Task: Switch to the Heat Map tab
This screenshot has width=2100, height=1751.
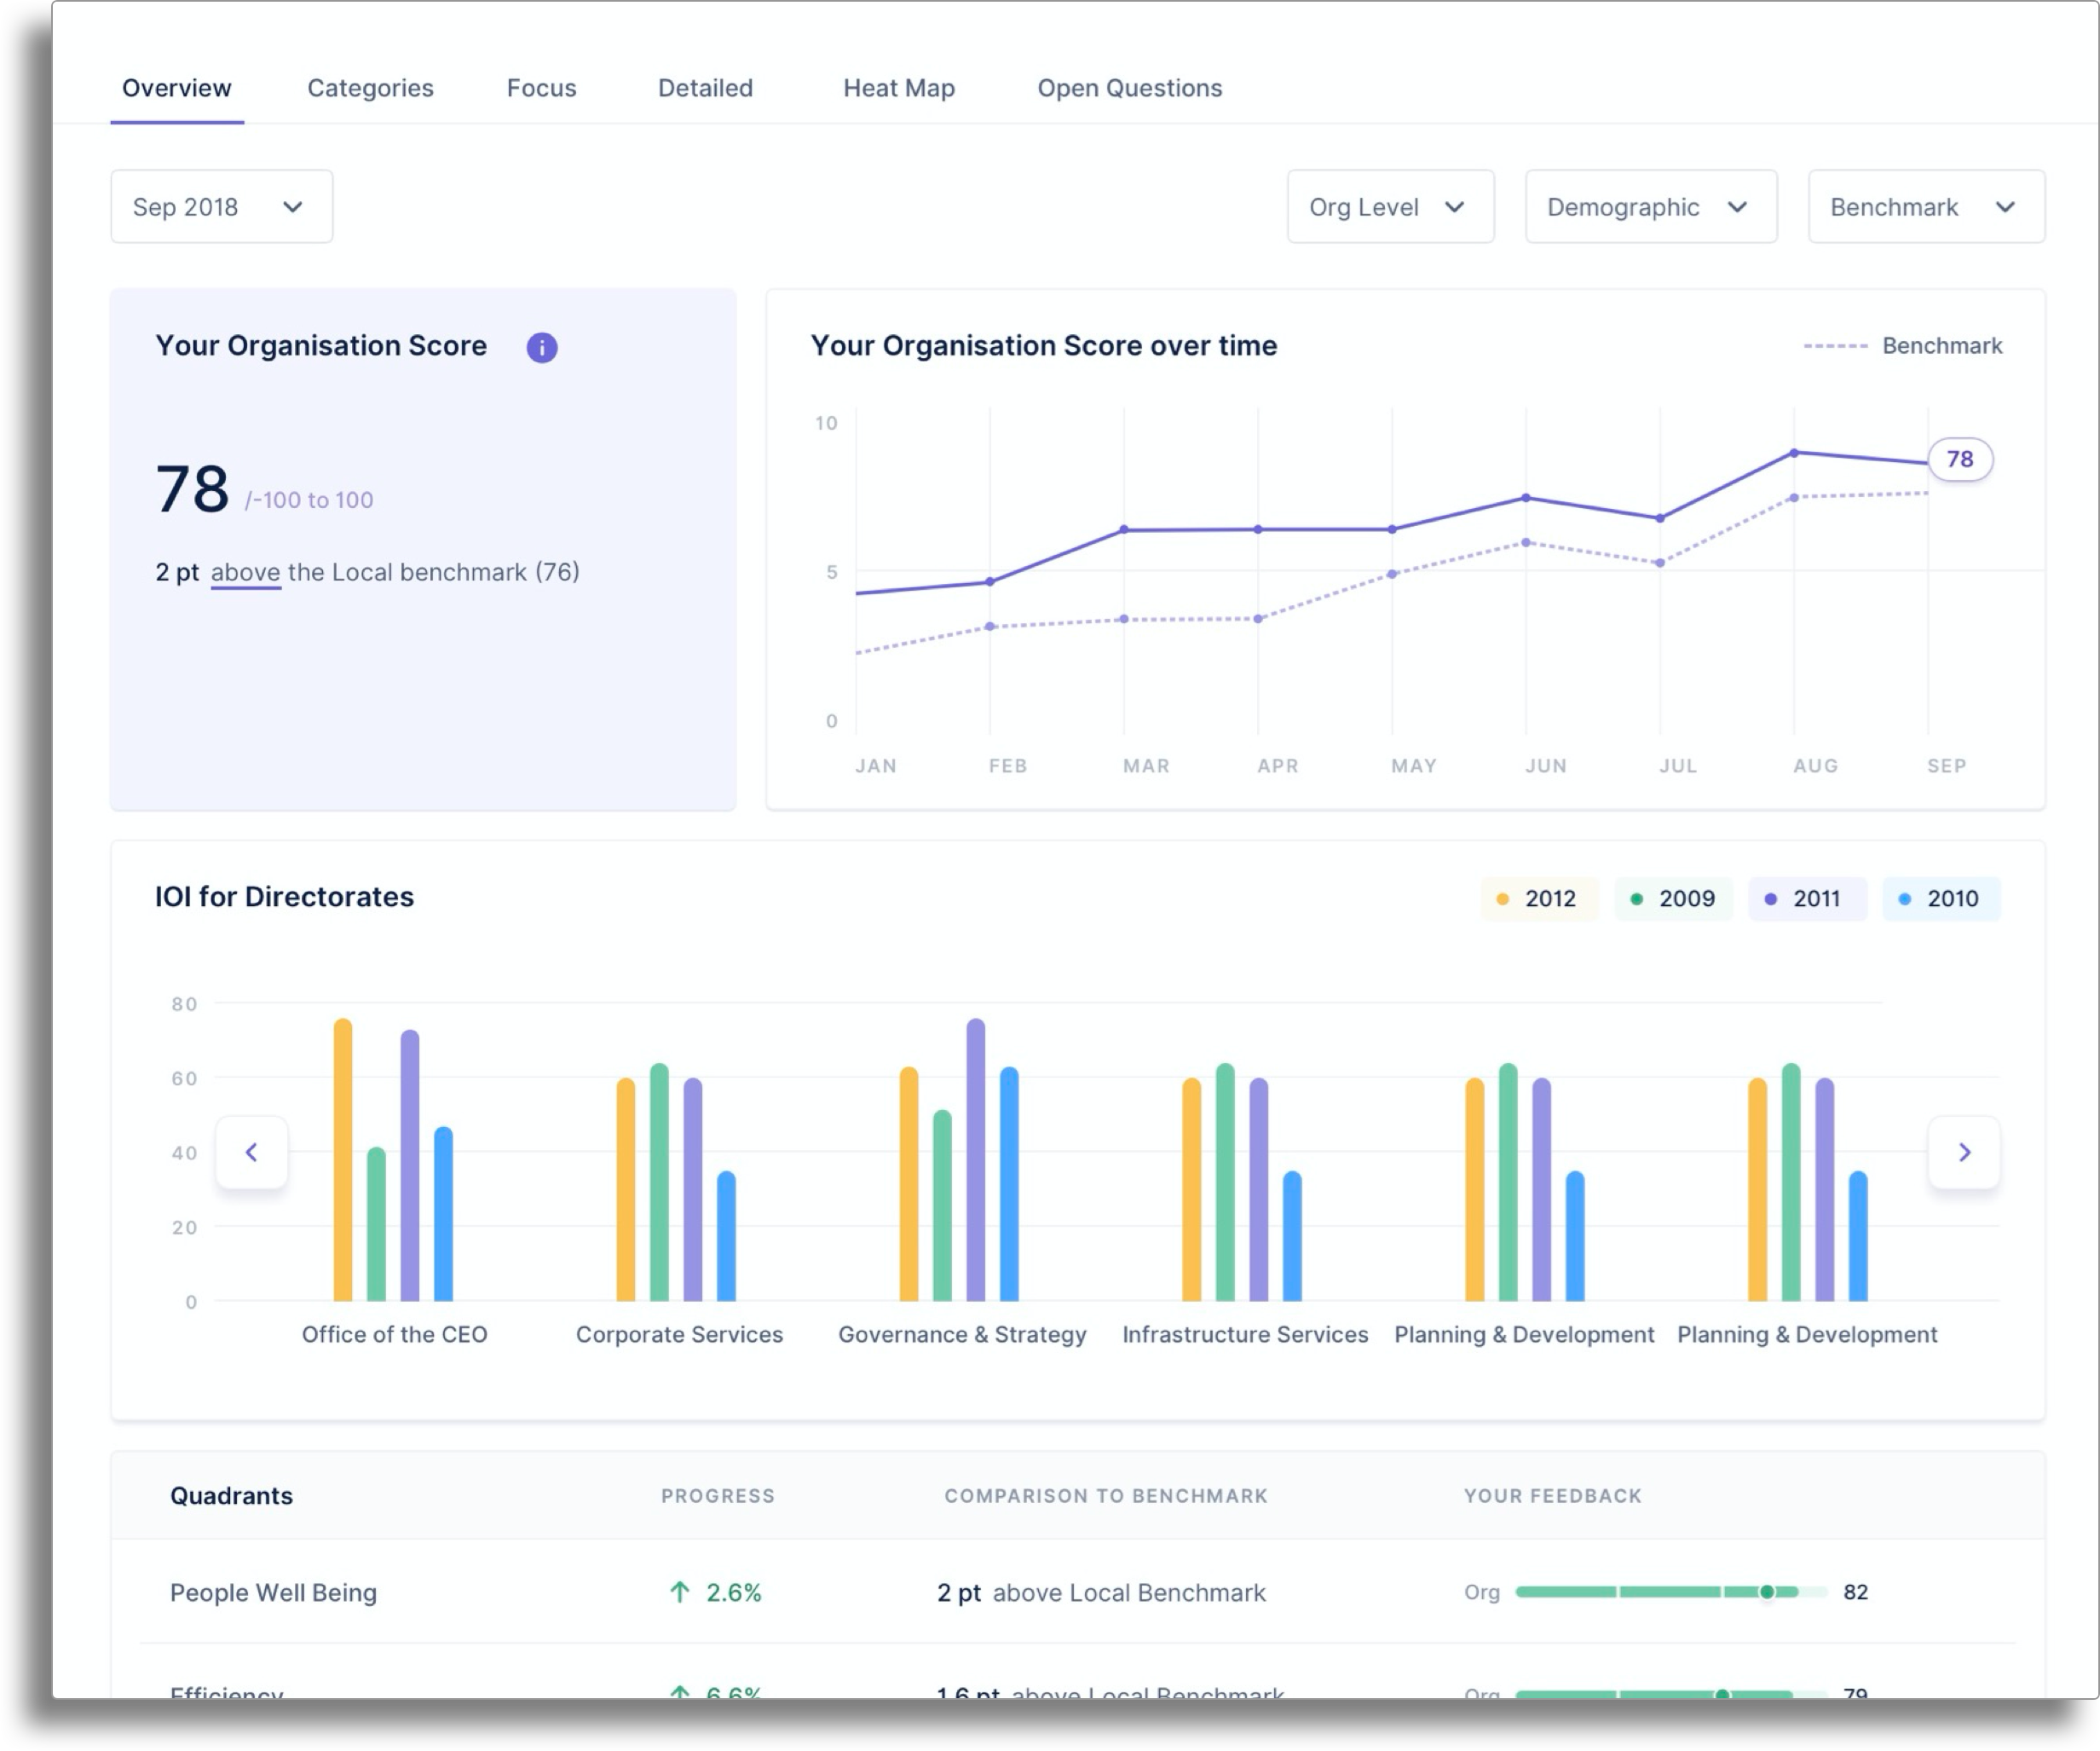Action: point(898,88)
